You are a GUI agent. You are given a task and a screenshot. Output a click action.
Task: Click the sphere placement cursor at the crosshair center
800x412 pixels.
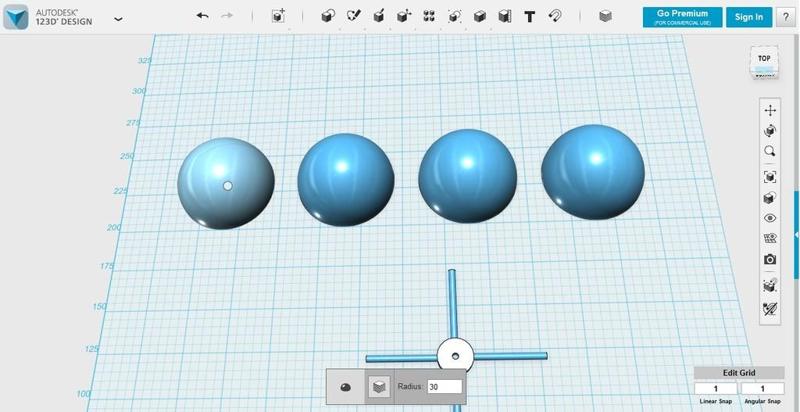[455, 356]
